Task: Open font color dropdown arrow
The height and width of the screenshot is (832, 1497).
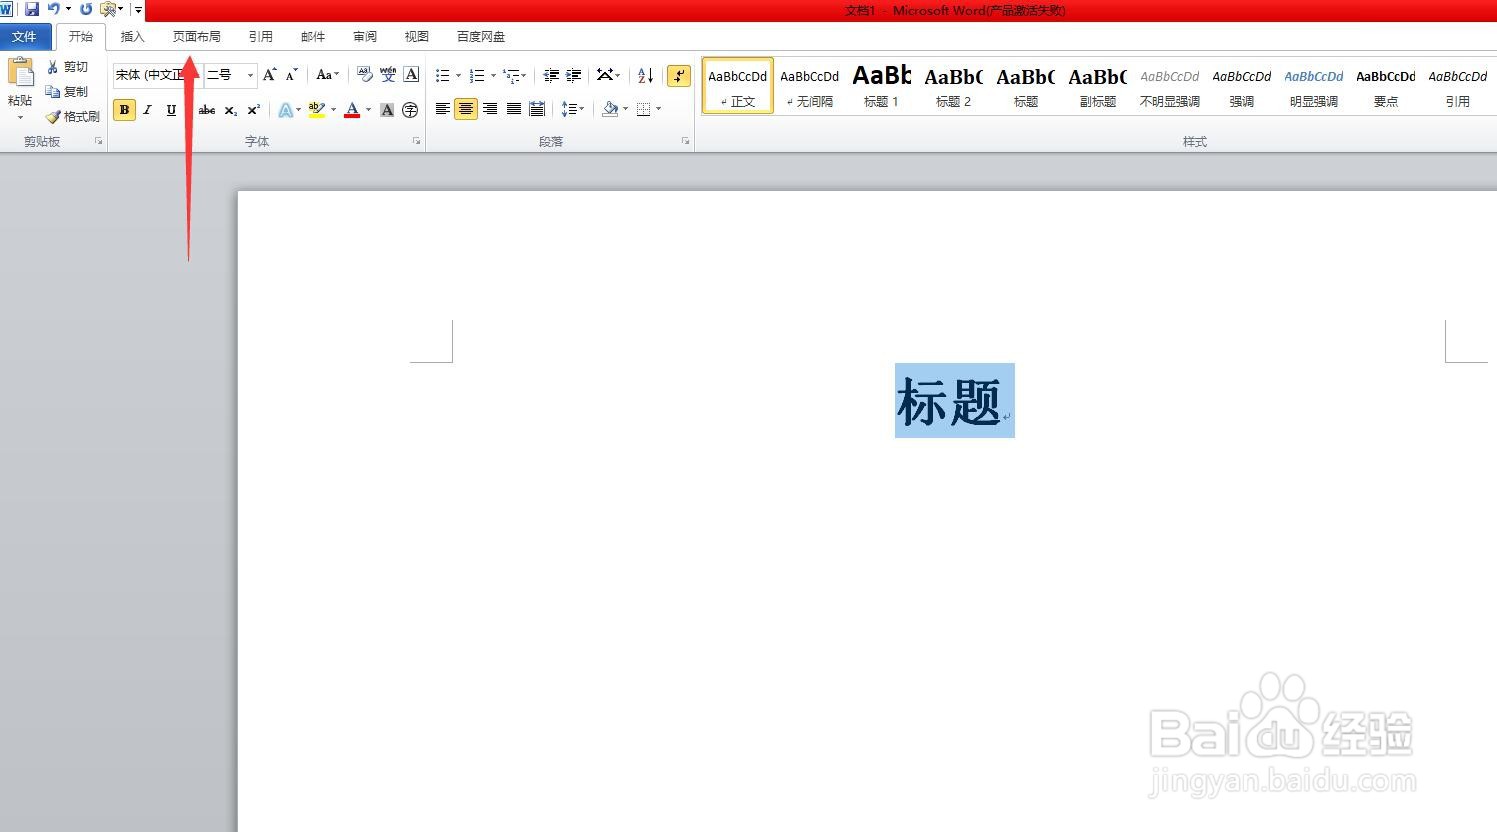Action: 369,110
